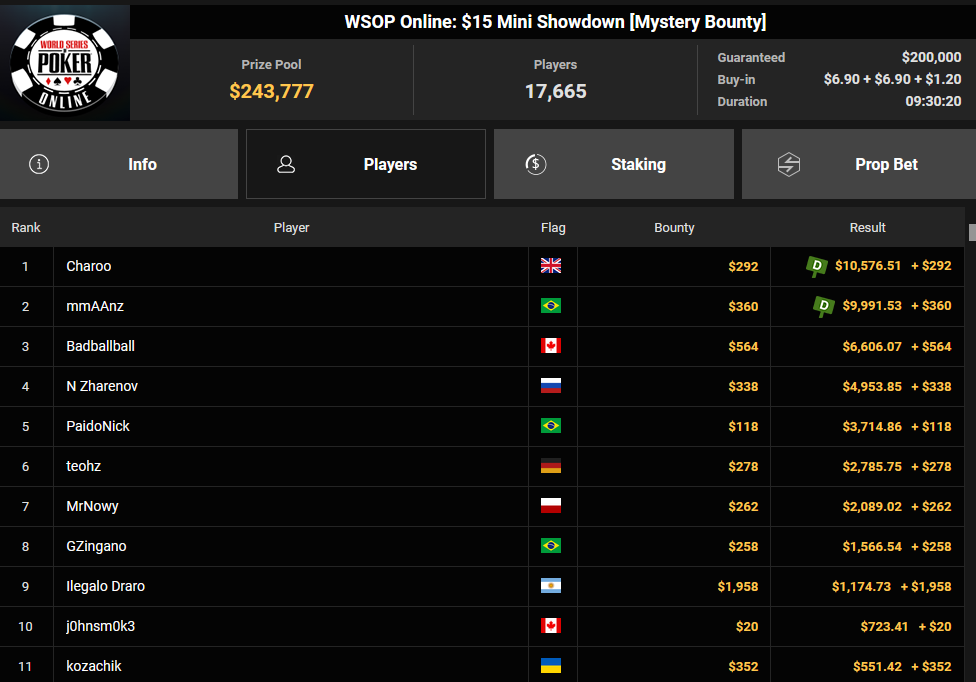This screenshot has height=682, width=976.
Task: Click the $20 bounty for j0hnsm0k3
Action: 747,627
